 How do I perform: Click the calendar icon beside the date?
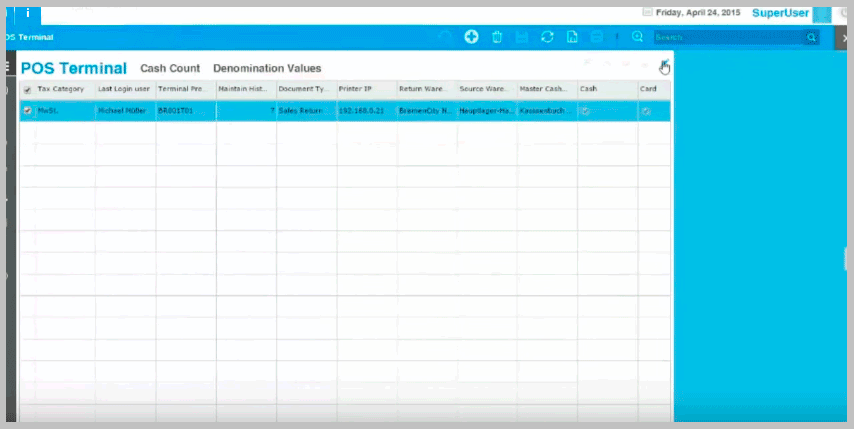pyautogui.click(x=647, y=12)
